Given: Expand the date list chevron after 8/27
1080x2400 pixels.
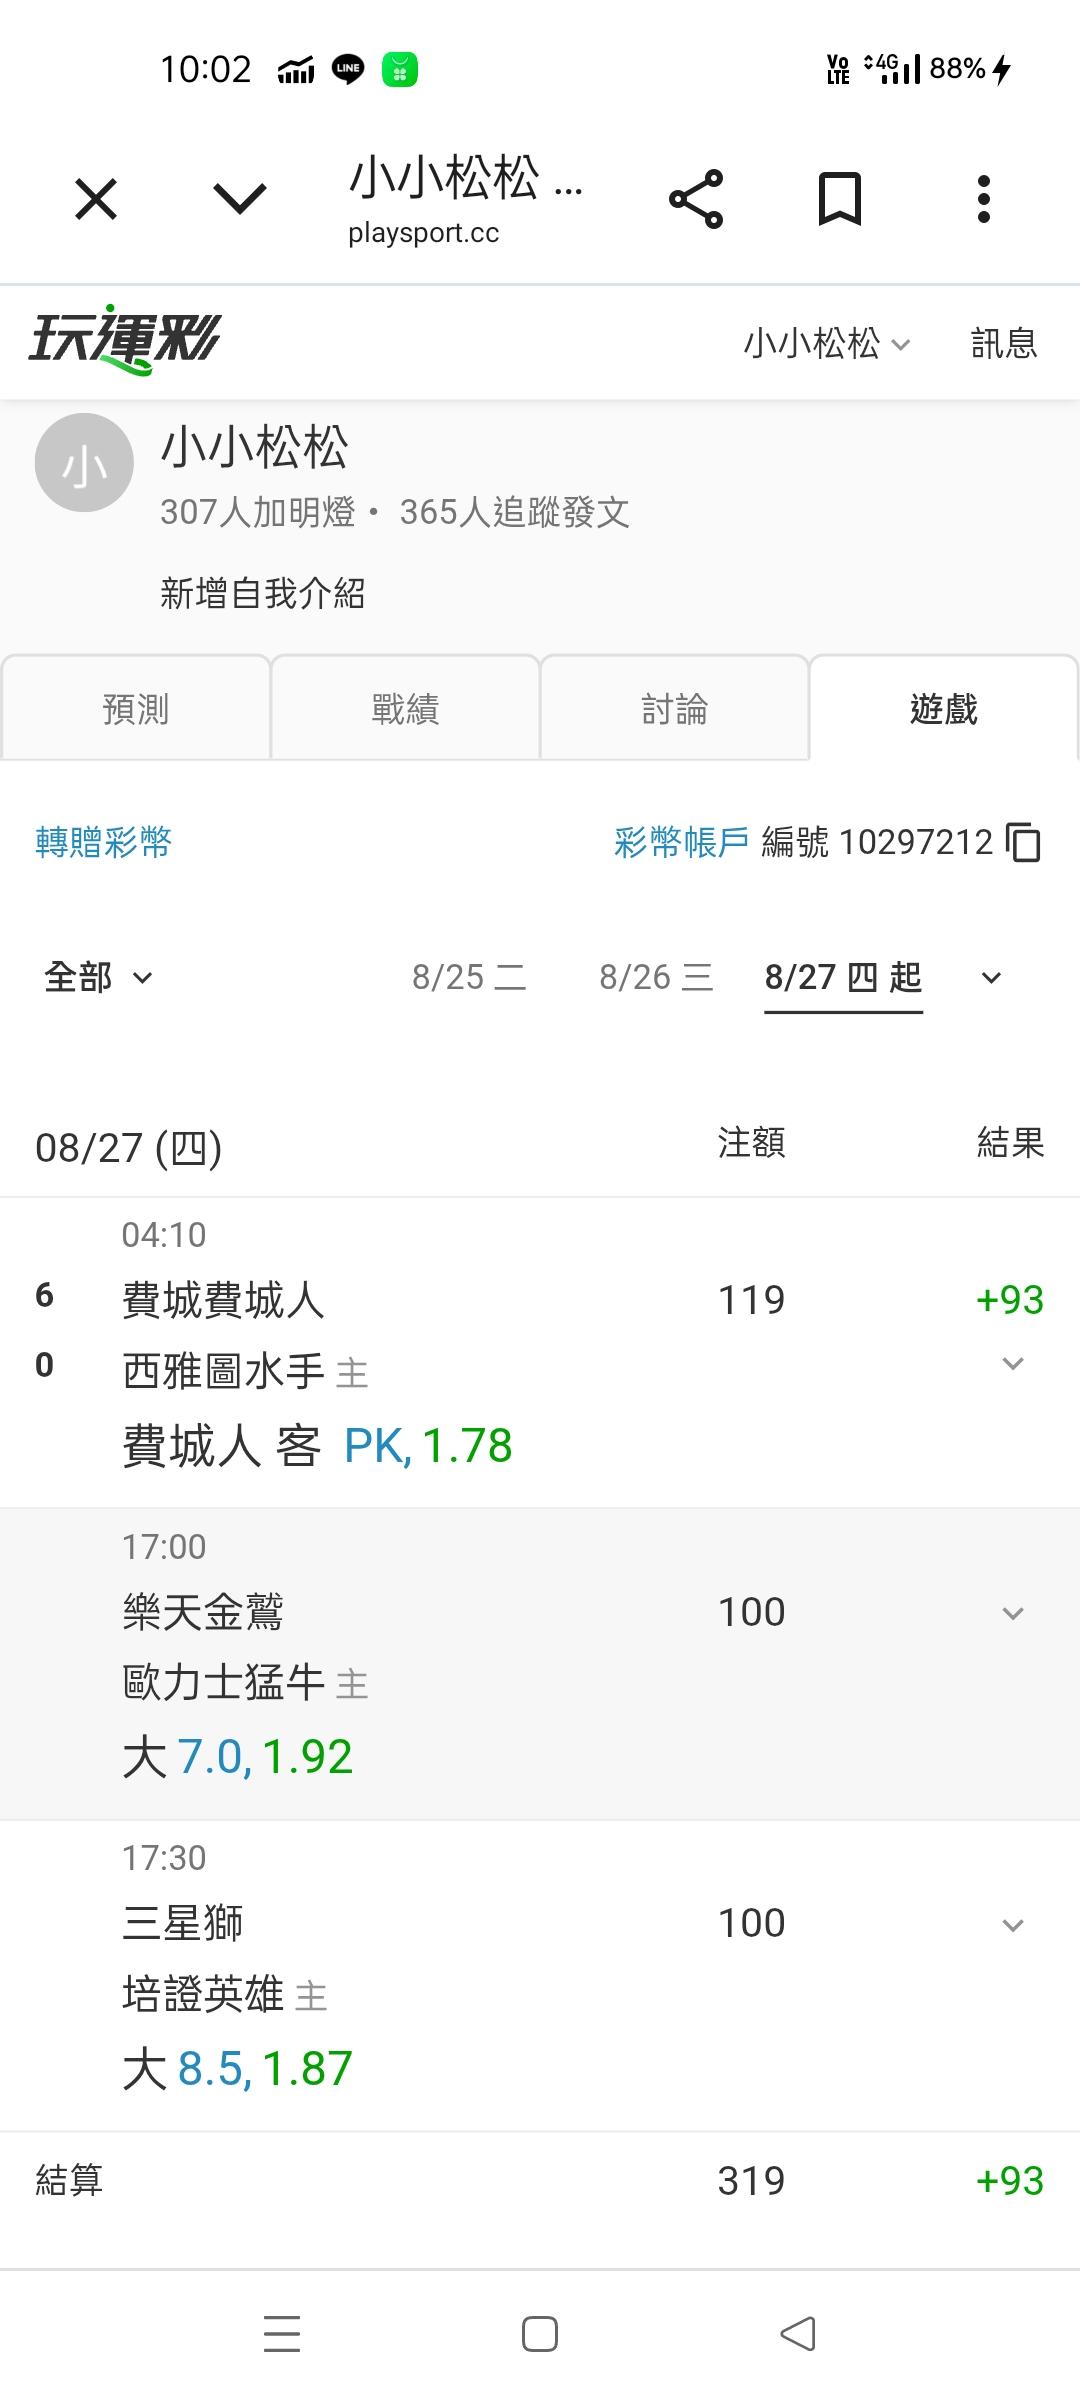Looking at the screenshot, I should [991, 978].
